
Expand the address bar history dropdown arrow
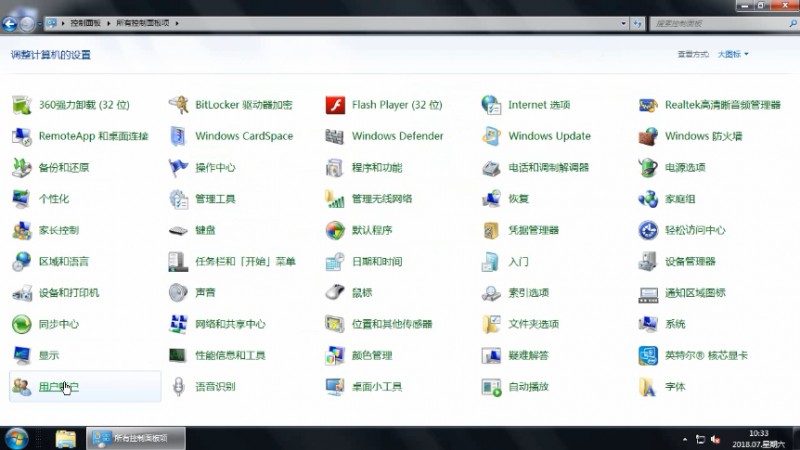[623, 23]
